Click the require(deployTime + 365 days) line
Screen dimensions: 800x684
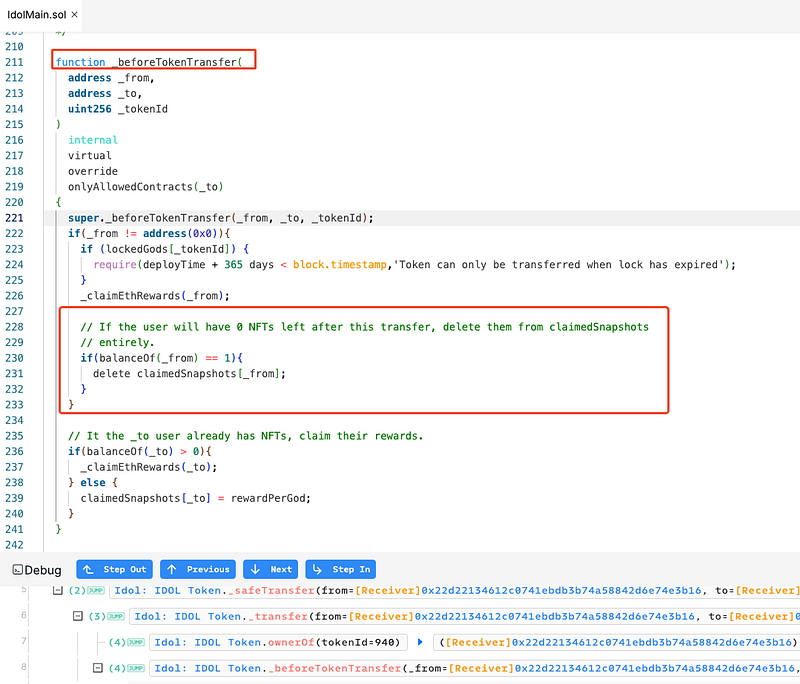[x=414, y=264]
